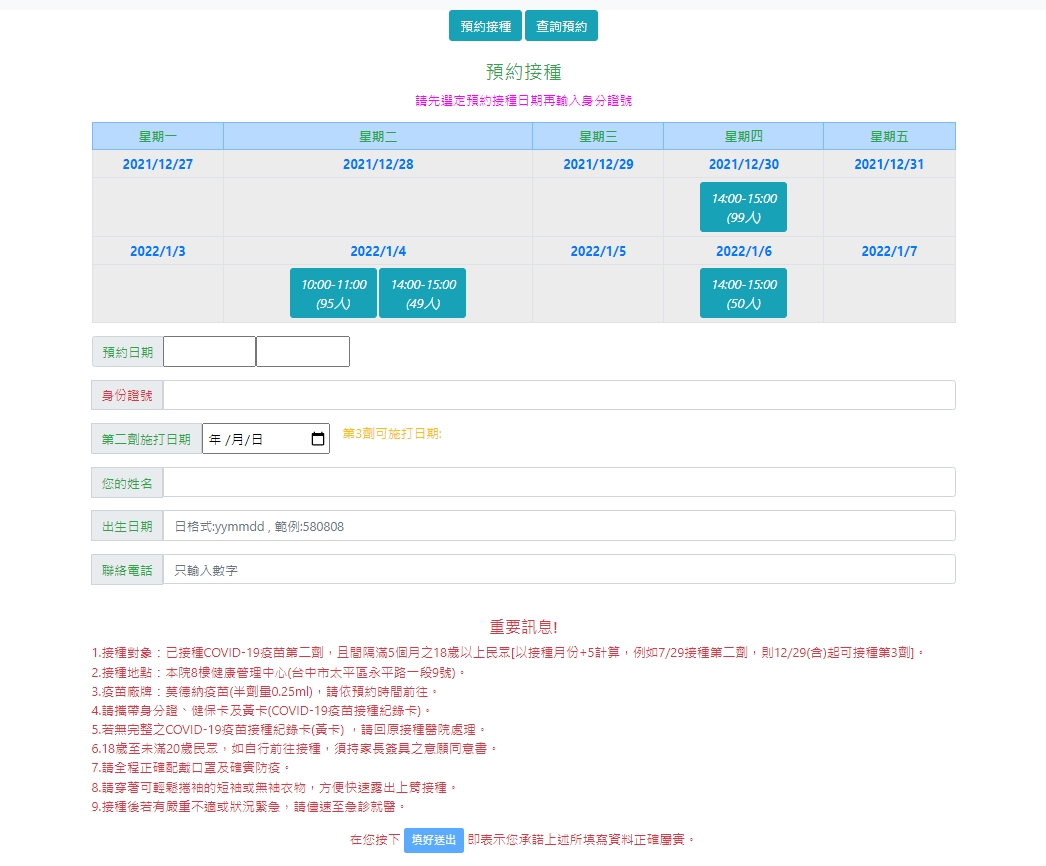This screenshot has height=866, width=1046.
Task: Focus the 第二劑施打日期 date field
Action: [266, 439]
